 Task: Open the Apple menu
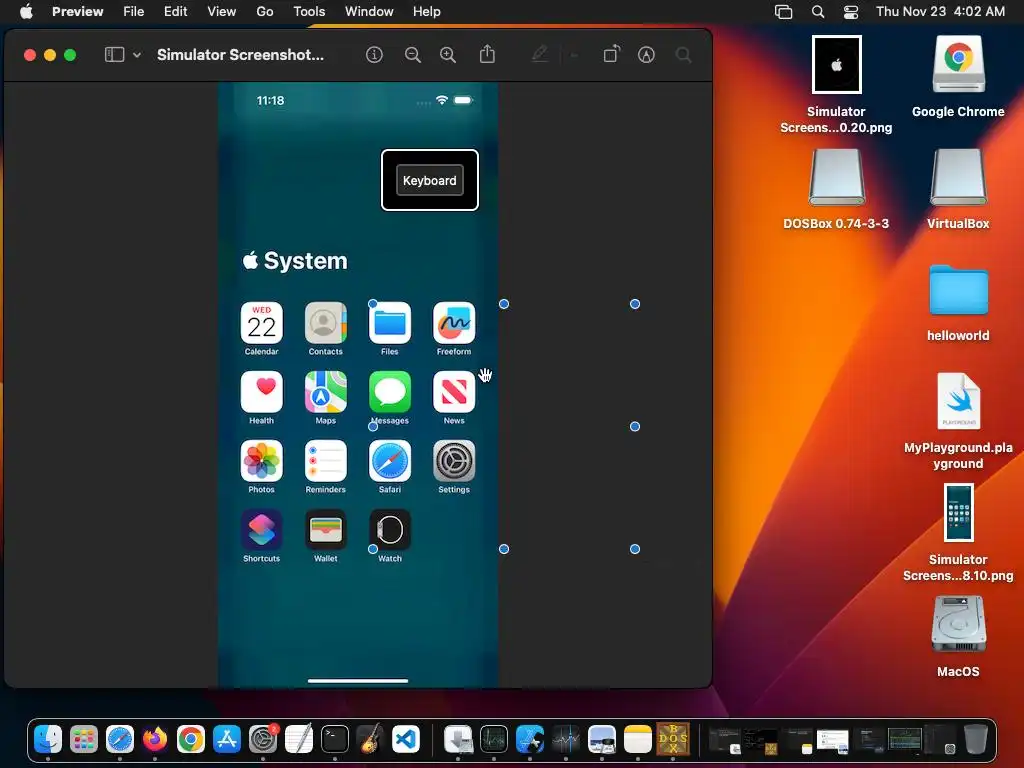point(26,11)
